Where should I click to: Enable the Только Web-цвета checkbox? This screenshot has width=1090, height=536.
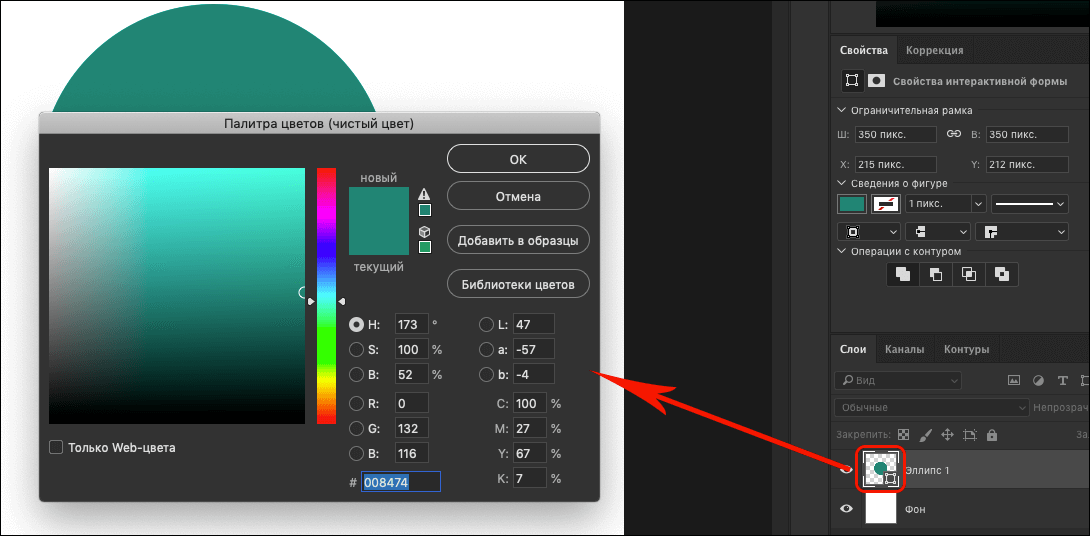tap(56, 448)
